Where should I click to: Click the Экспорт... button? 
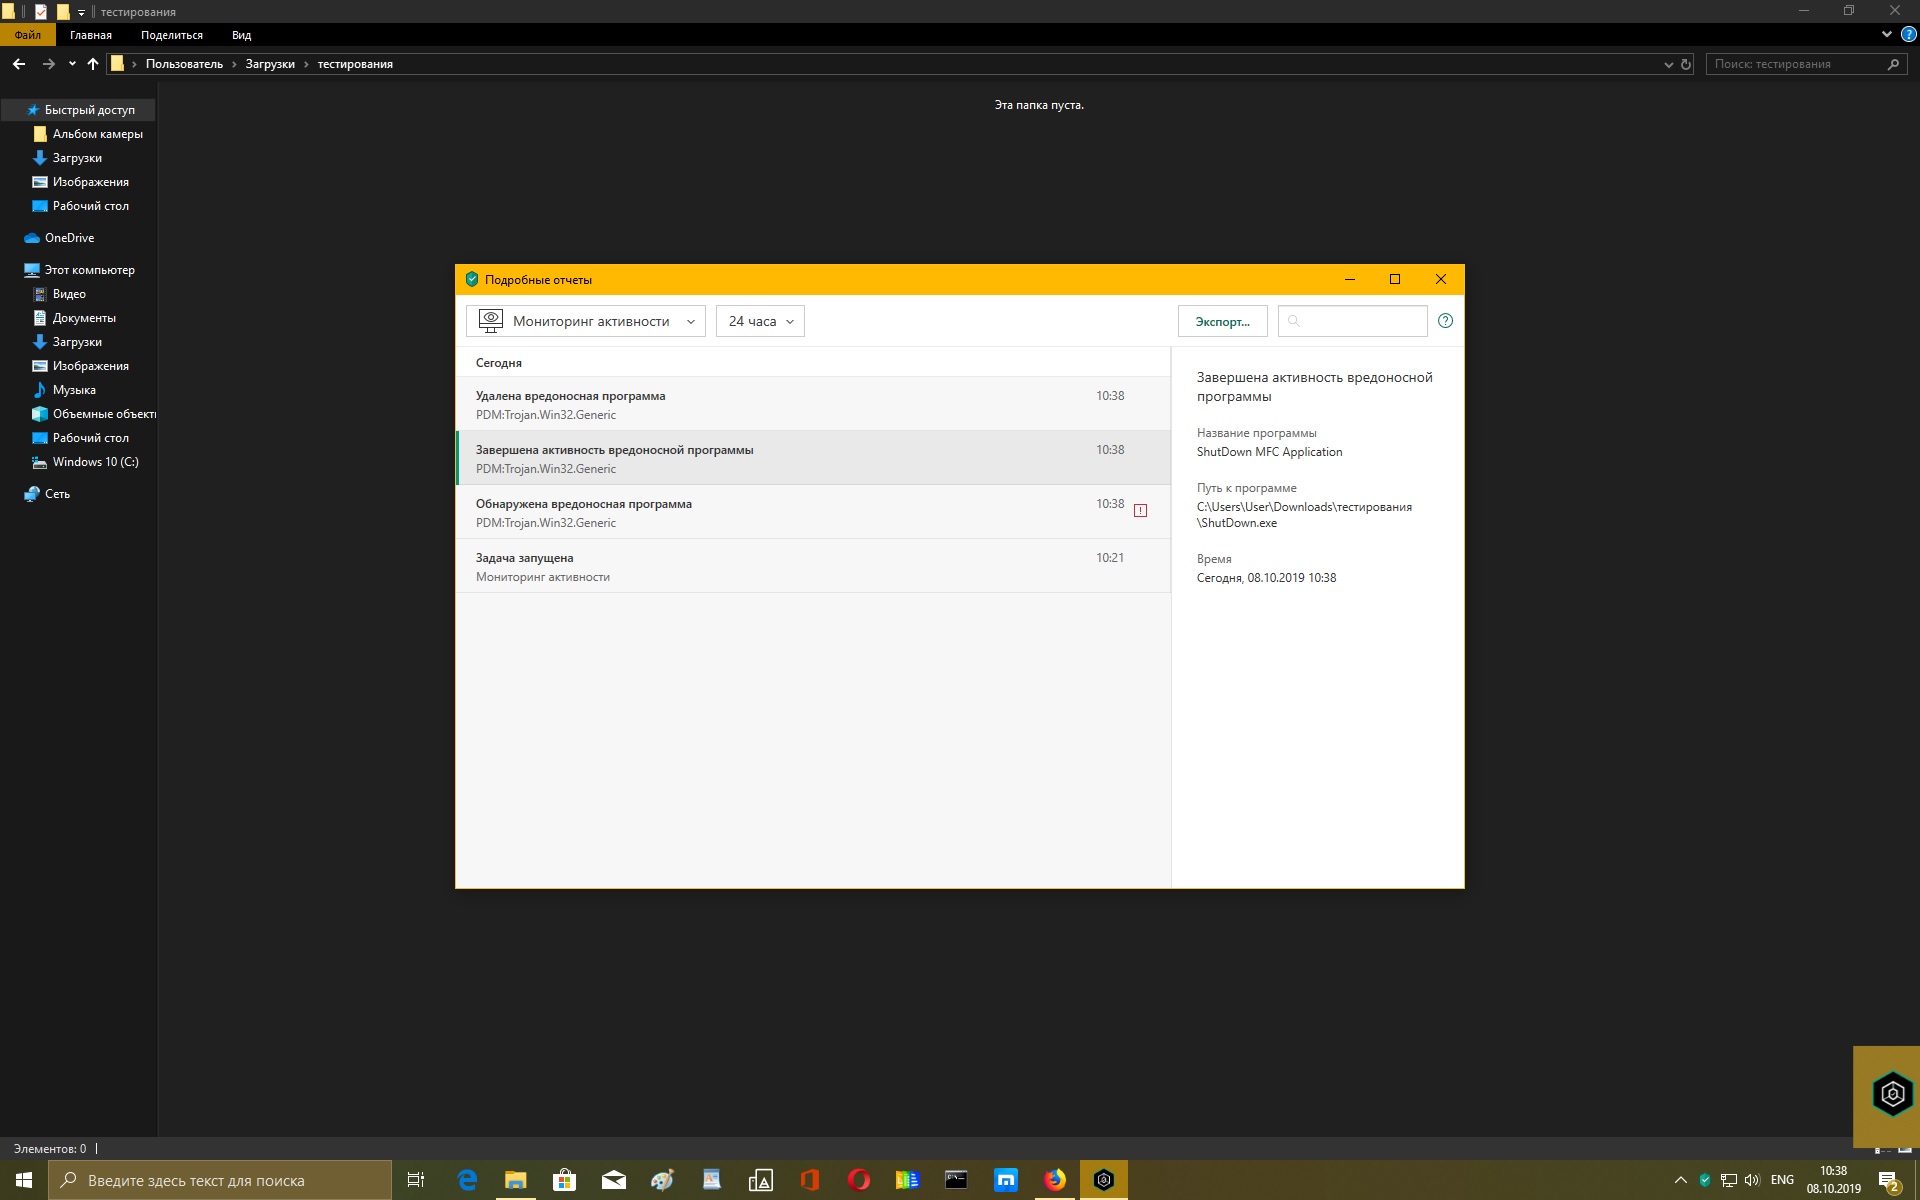tap(1222, 321)
